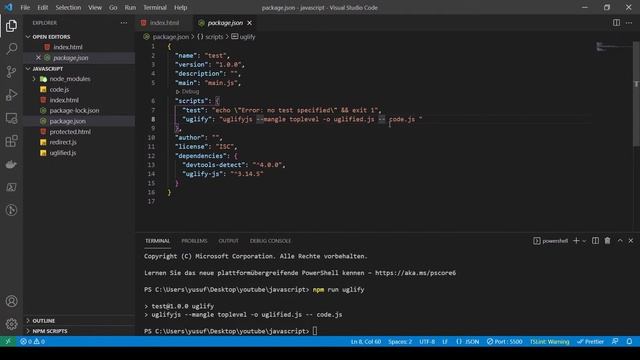Switch to the Debug Console tab
The width and height of the screenshot is (640, 360).
point(270,241)
